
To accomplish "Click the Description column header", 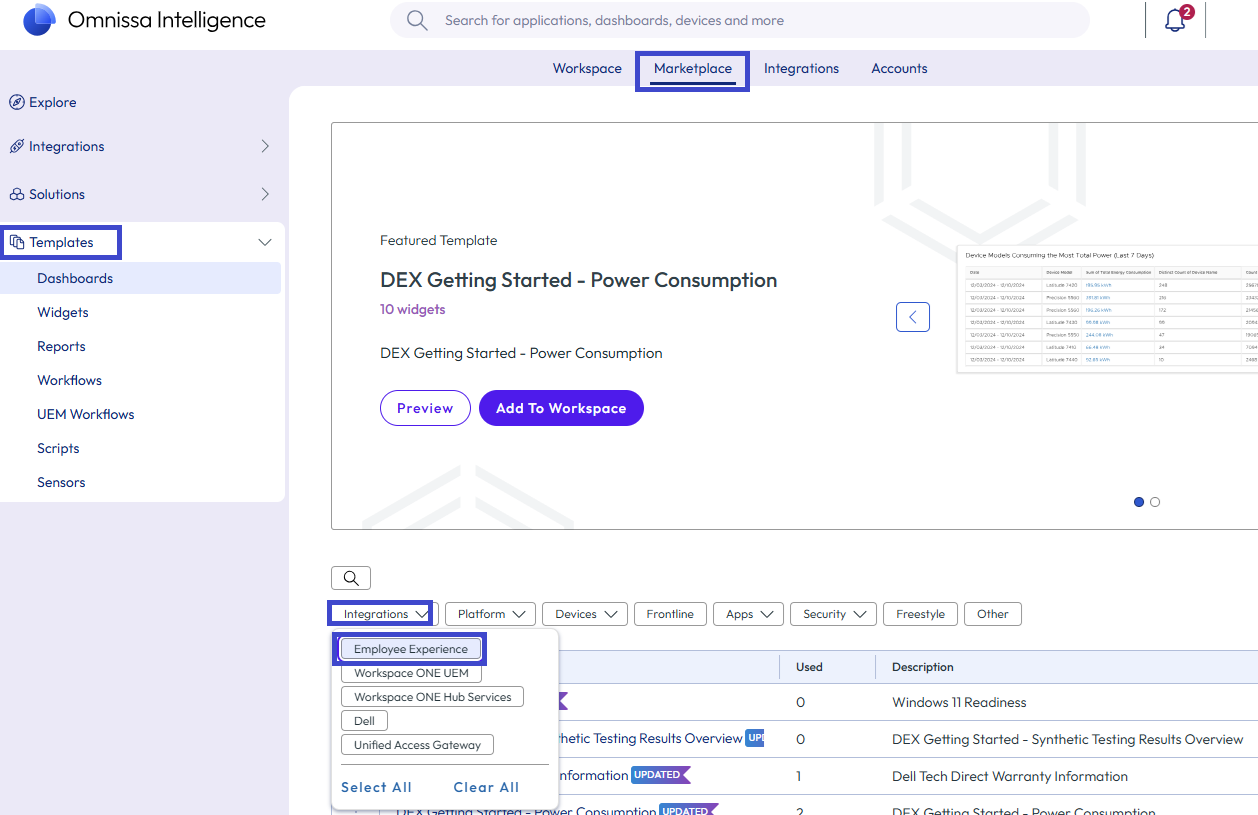I will [x=923, y=666].
